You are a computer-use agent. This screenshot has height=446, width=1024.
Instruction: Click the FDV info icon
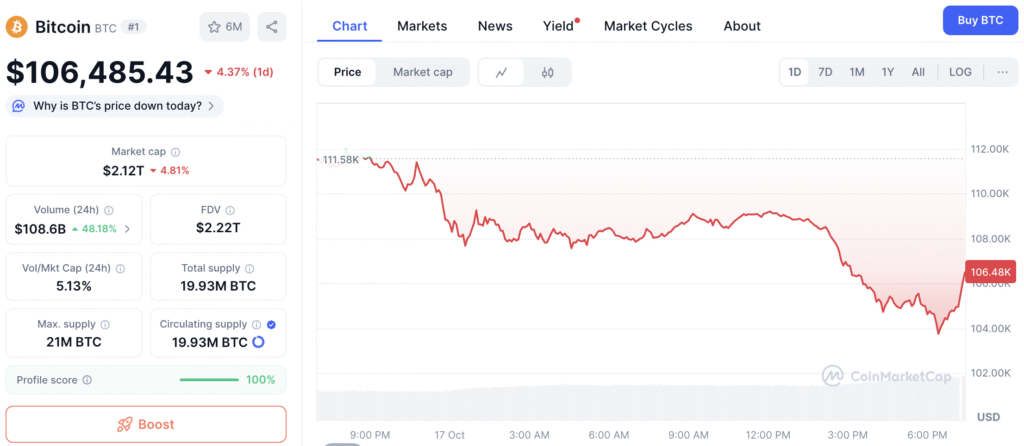point(233,210)
